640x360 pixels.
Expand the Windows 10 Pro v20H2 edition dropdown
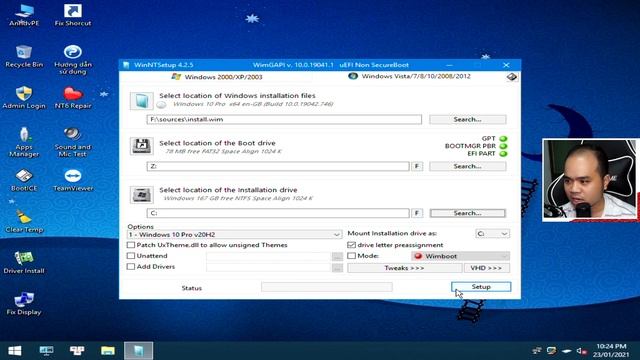[x=234, y=234]
